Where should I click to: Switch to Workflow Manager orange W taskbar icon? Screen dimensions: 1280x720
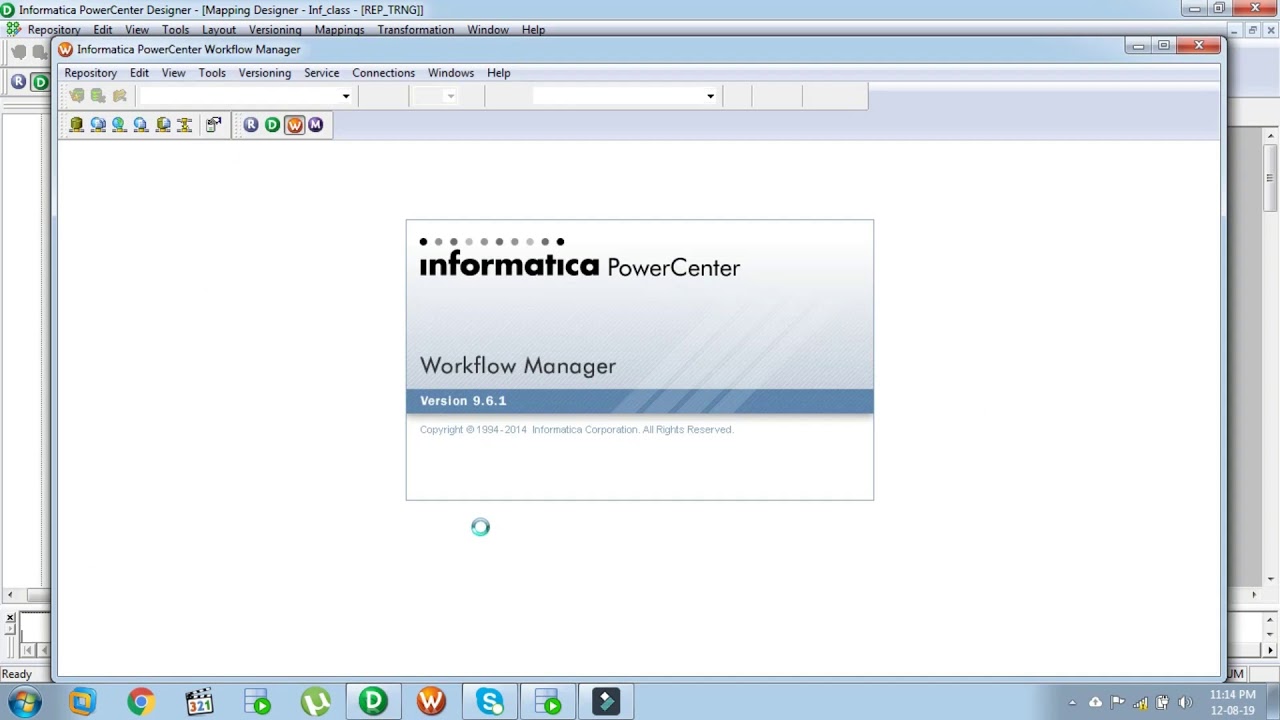(431, 702)
